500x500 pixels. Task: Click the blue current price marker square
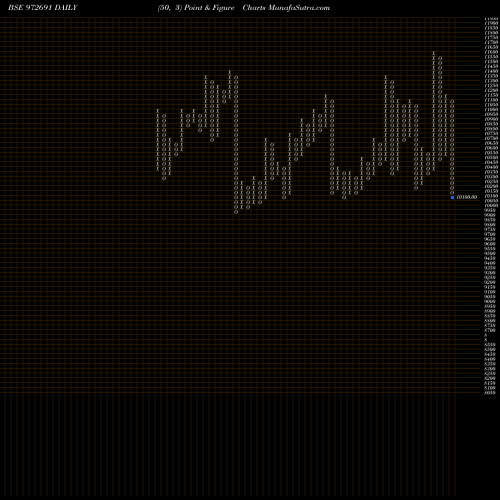tap(452, 197)
